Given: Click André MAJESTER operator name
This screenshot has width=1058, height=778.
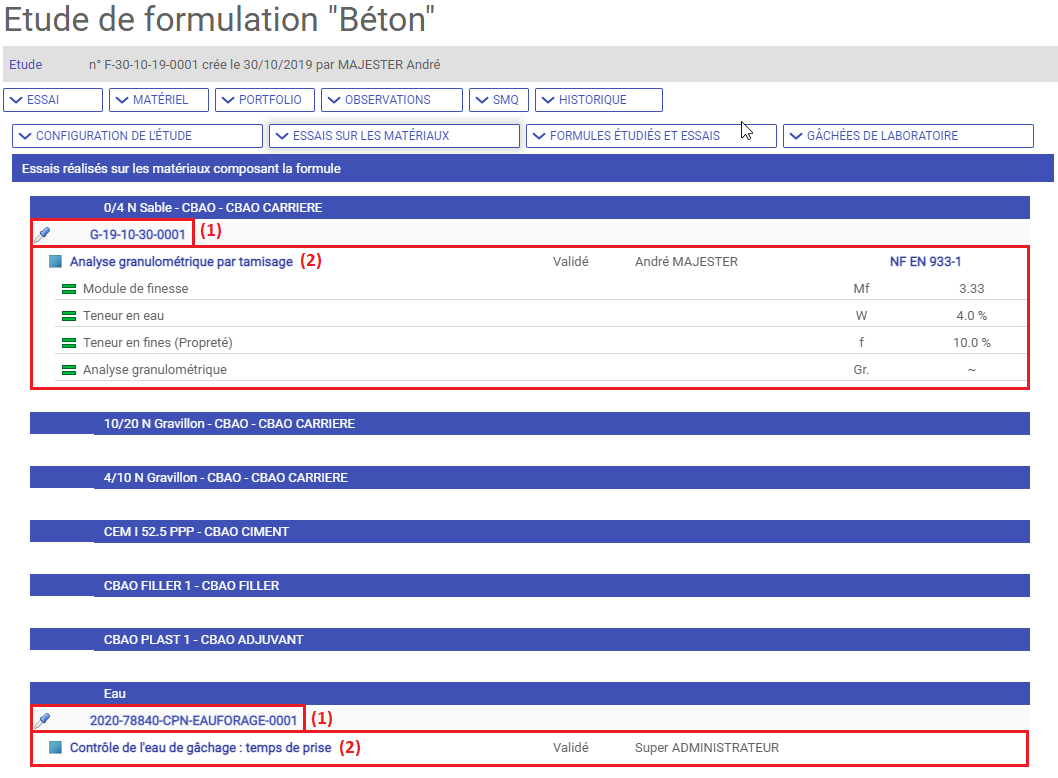Looking at the screenshot, I should tap(686, 261).
